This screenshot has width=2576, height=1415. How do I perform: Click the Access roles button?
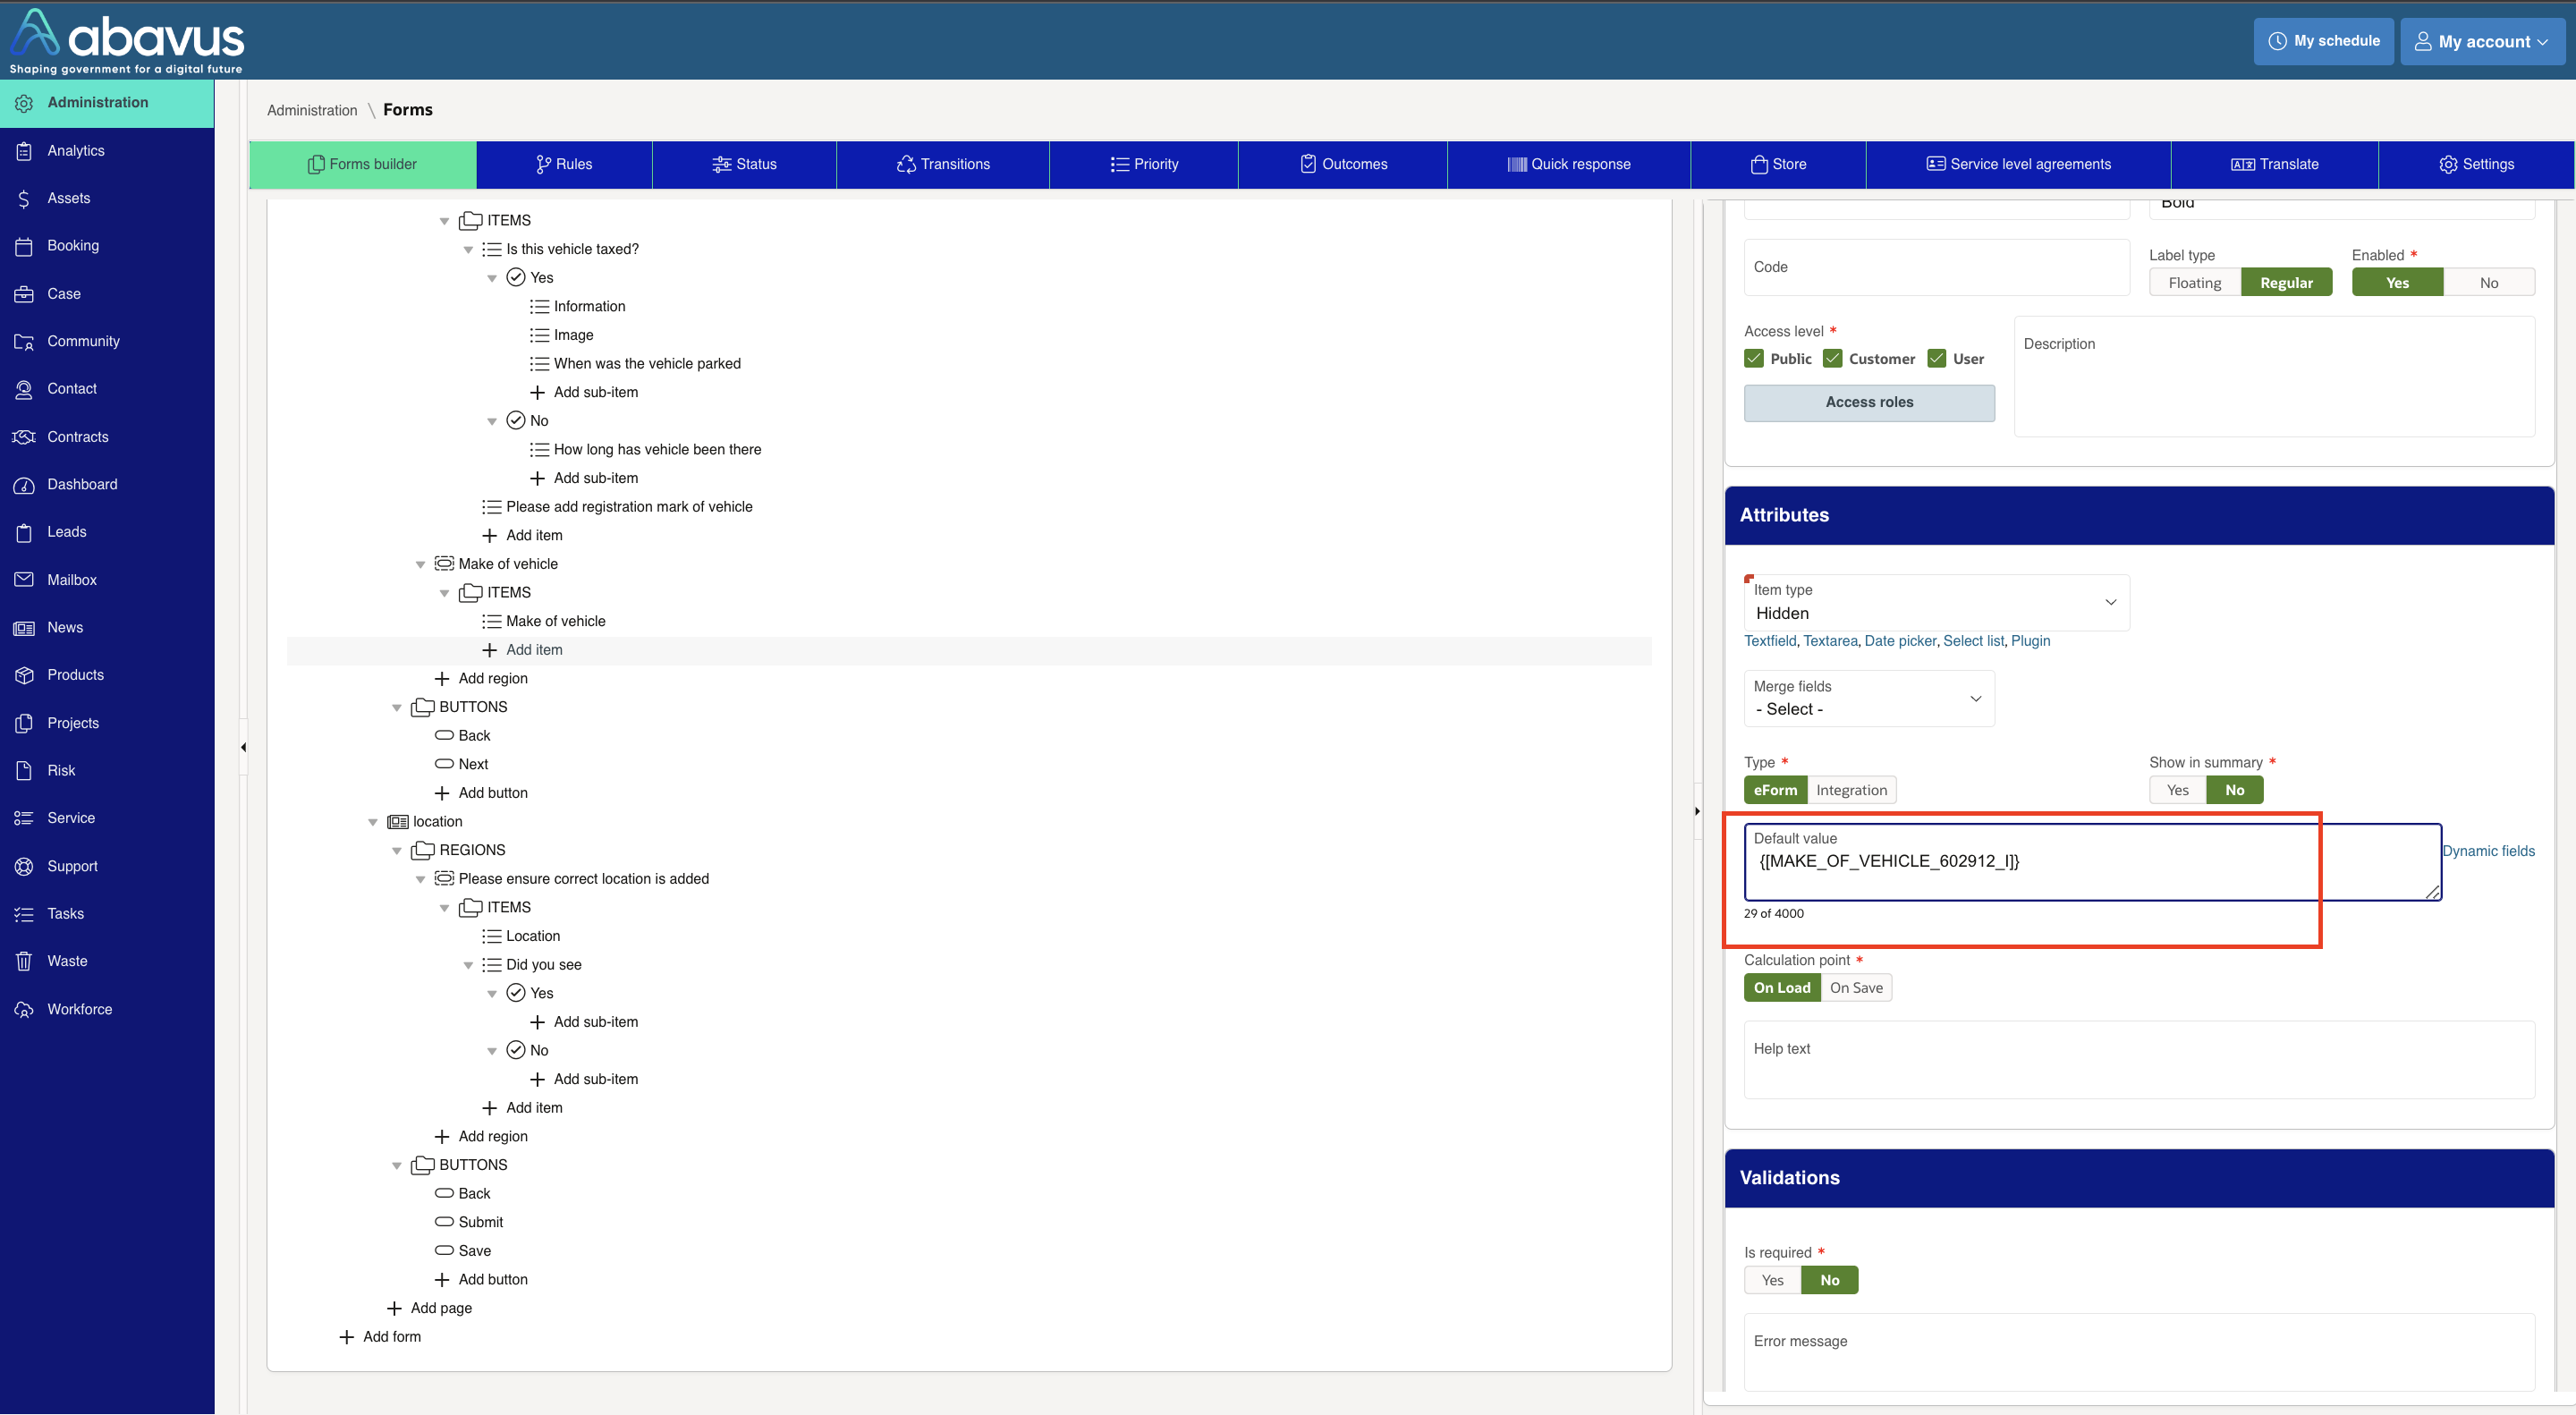point(1869,402)
